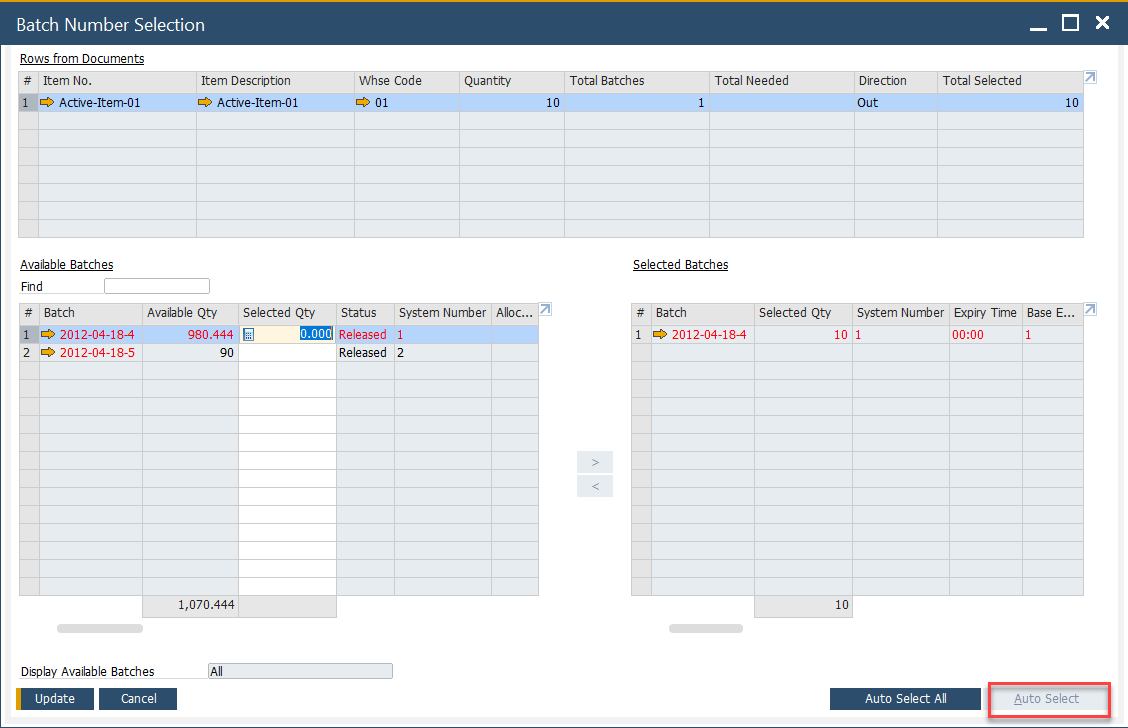Click Selected Batches horizontal scrollbar
1128x728 pixels.
[705, 629]
